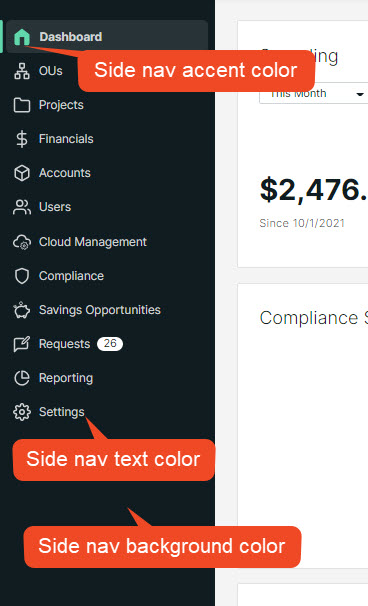Expand the This Month period dropdown
This screenshot has width=368, height=606.
coord(313,94)
